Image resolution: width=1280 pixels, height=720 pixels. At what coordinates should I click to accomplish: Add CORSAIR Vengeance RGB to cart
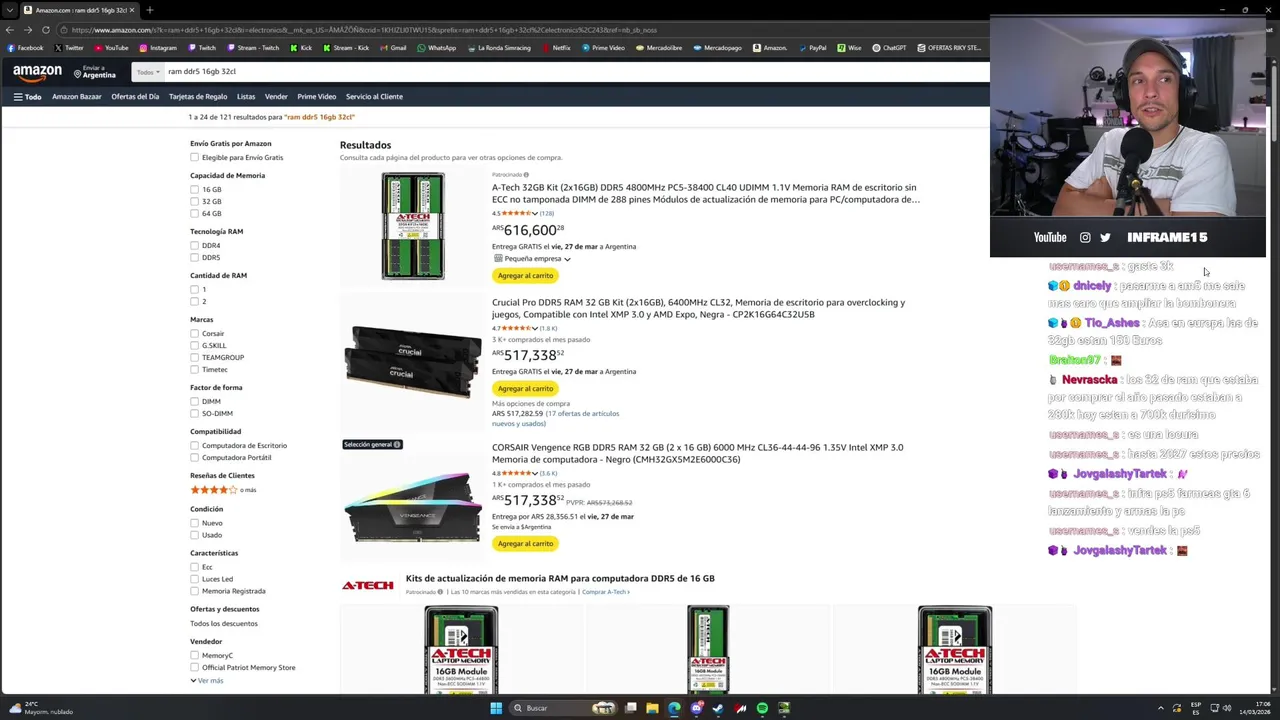(525, 544)
